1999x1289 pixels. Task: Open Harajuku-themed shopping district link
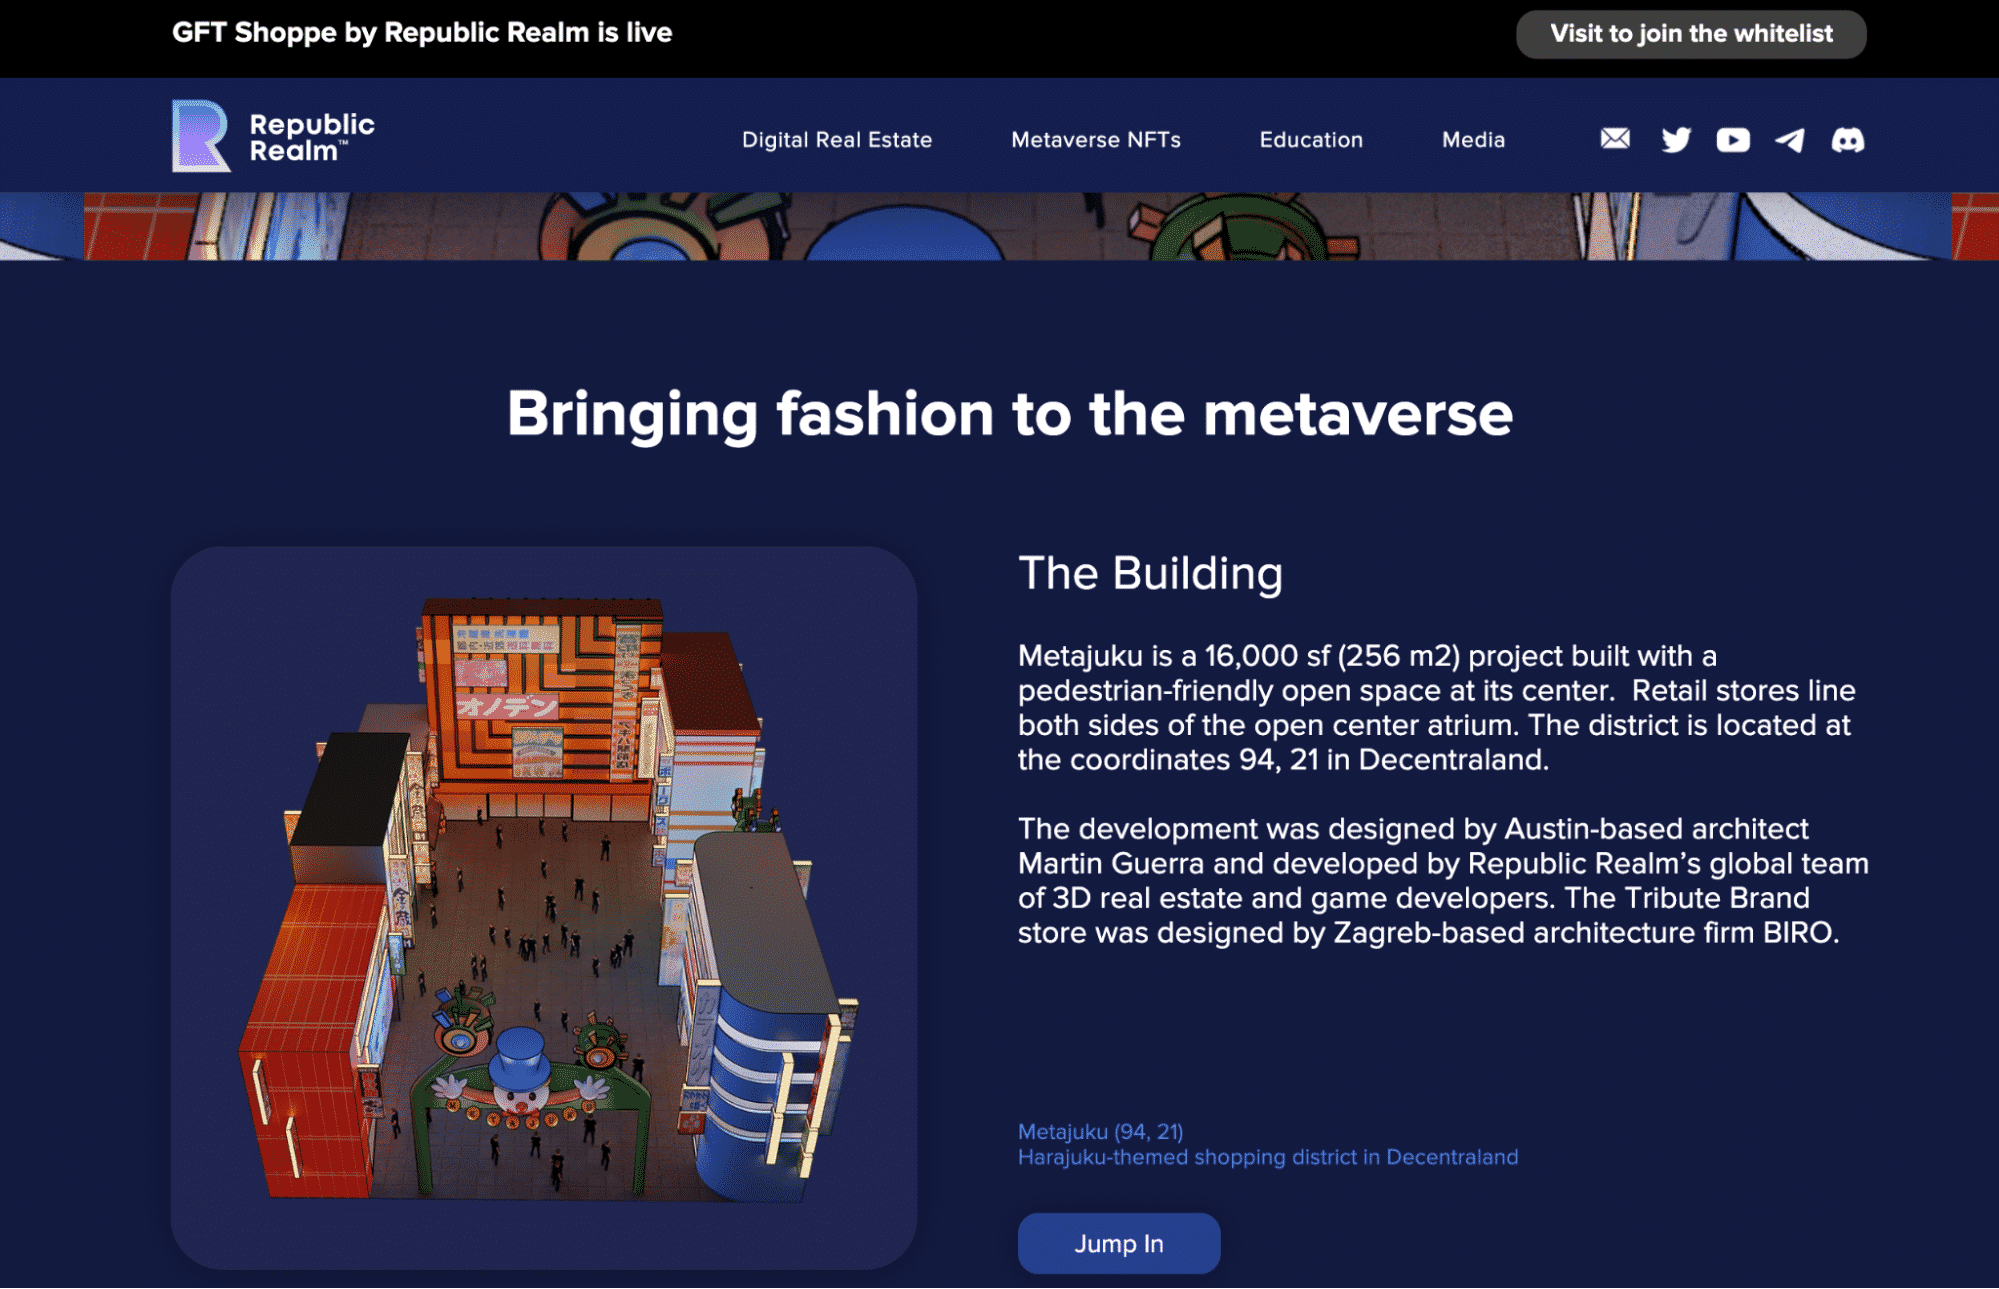1267,1157
